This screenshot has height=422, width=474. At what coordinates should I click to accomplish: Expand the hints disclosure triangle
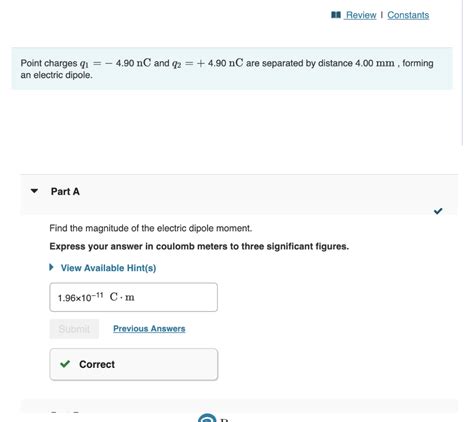(51, 267)
